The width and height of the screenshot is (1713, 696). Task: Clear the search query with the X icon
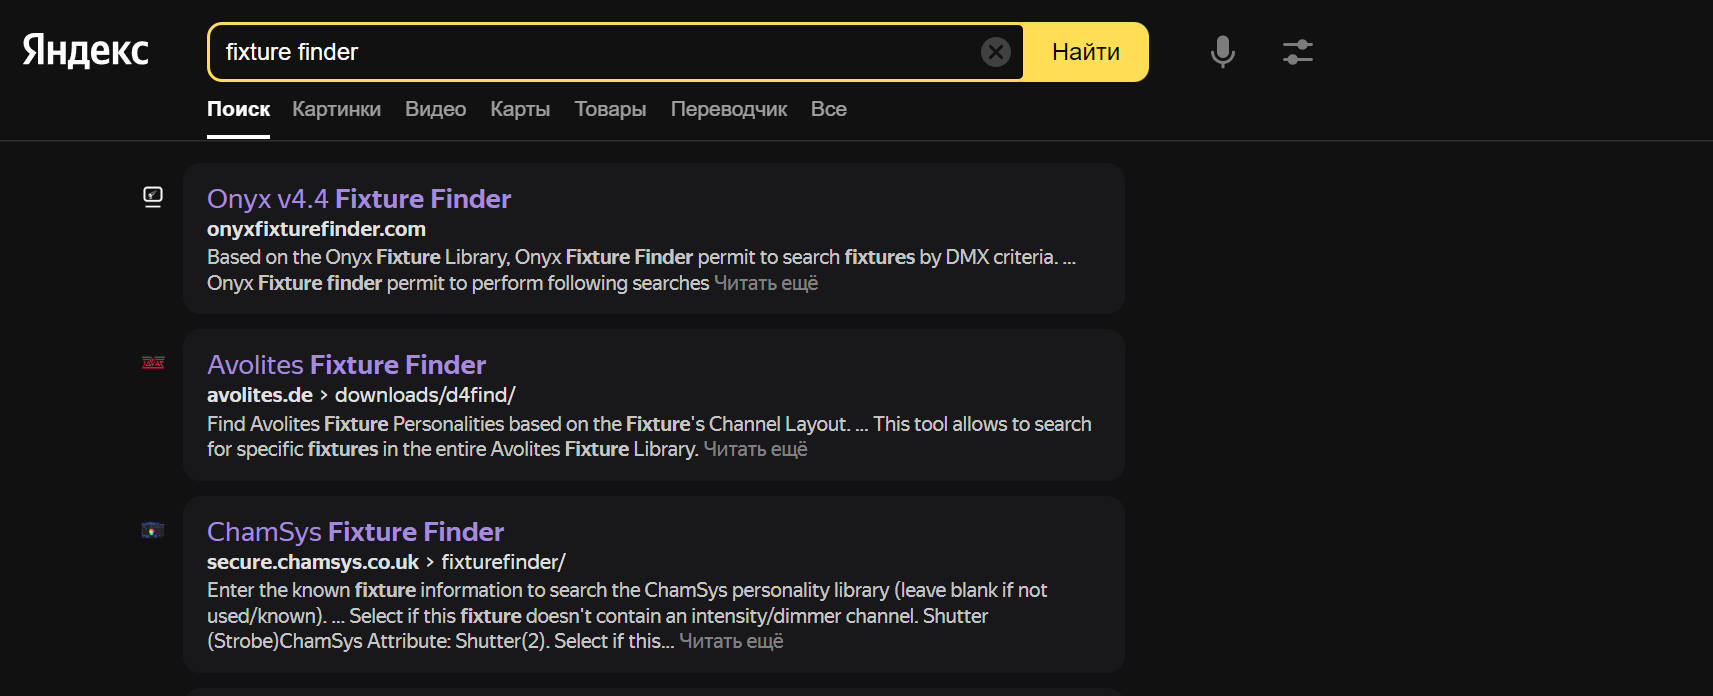(996, 52)
